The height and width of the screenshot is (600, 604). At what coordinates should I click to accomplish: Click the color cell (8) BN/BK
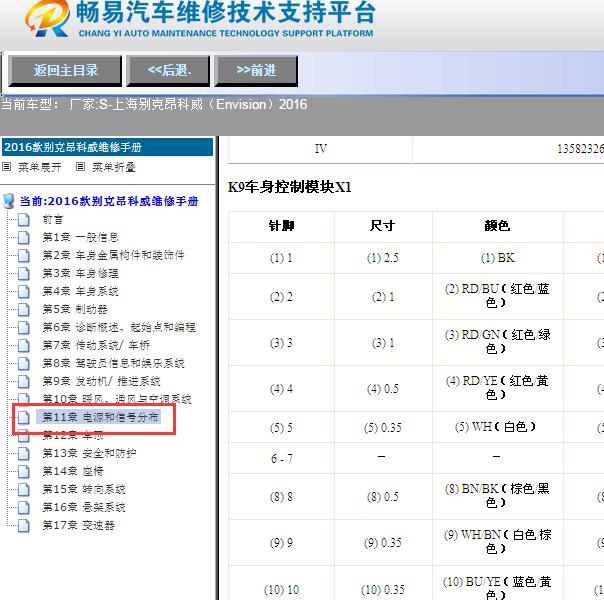(x=497, y=496)
